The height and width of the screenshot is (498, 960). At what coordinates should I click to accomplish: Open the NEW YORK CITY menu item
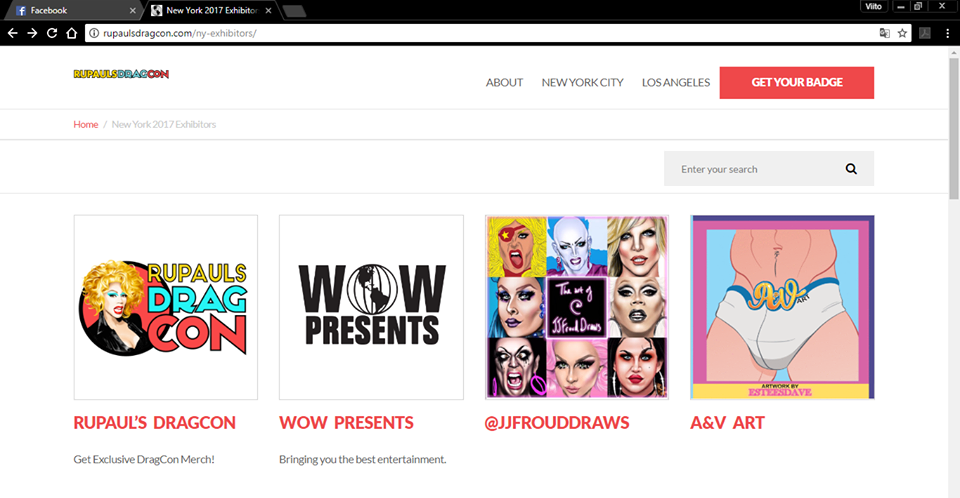click(582, 83)
